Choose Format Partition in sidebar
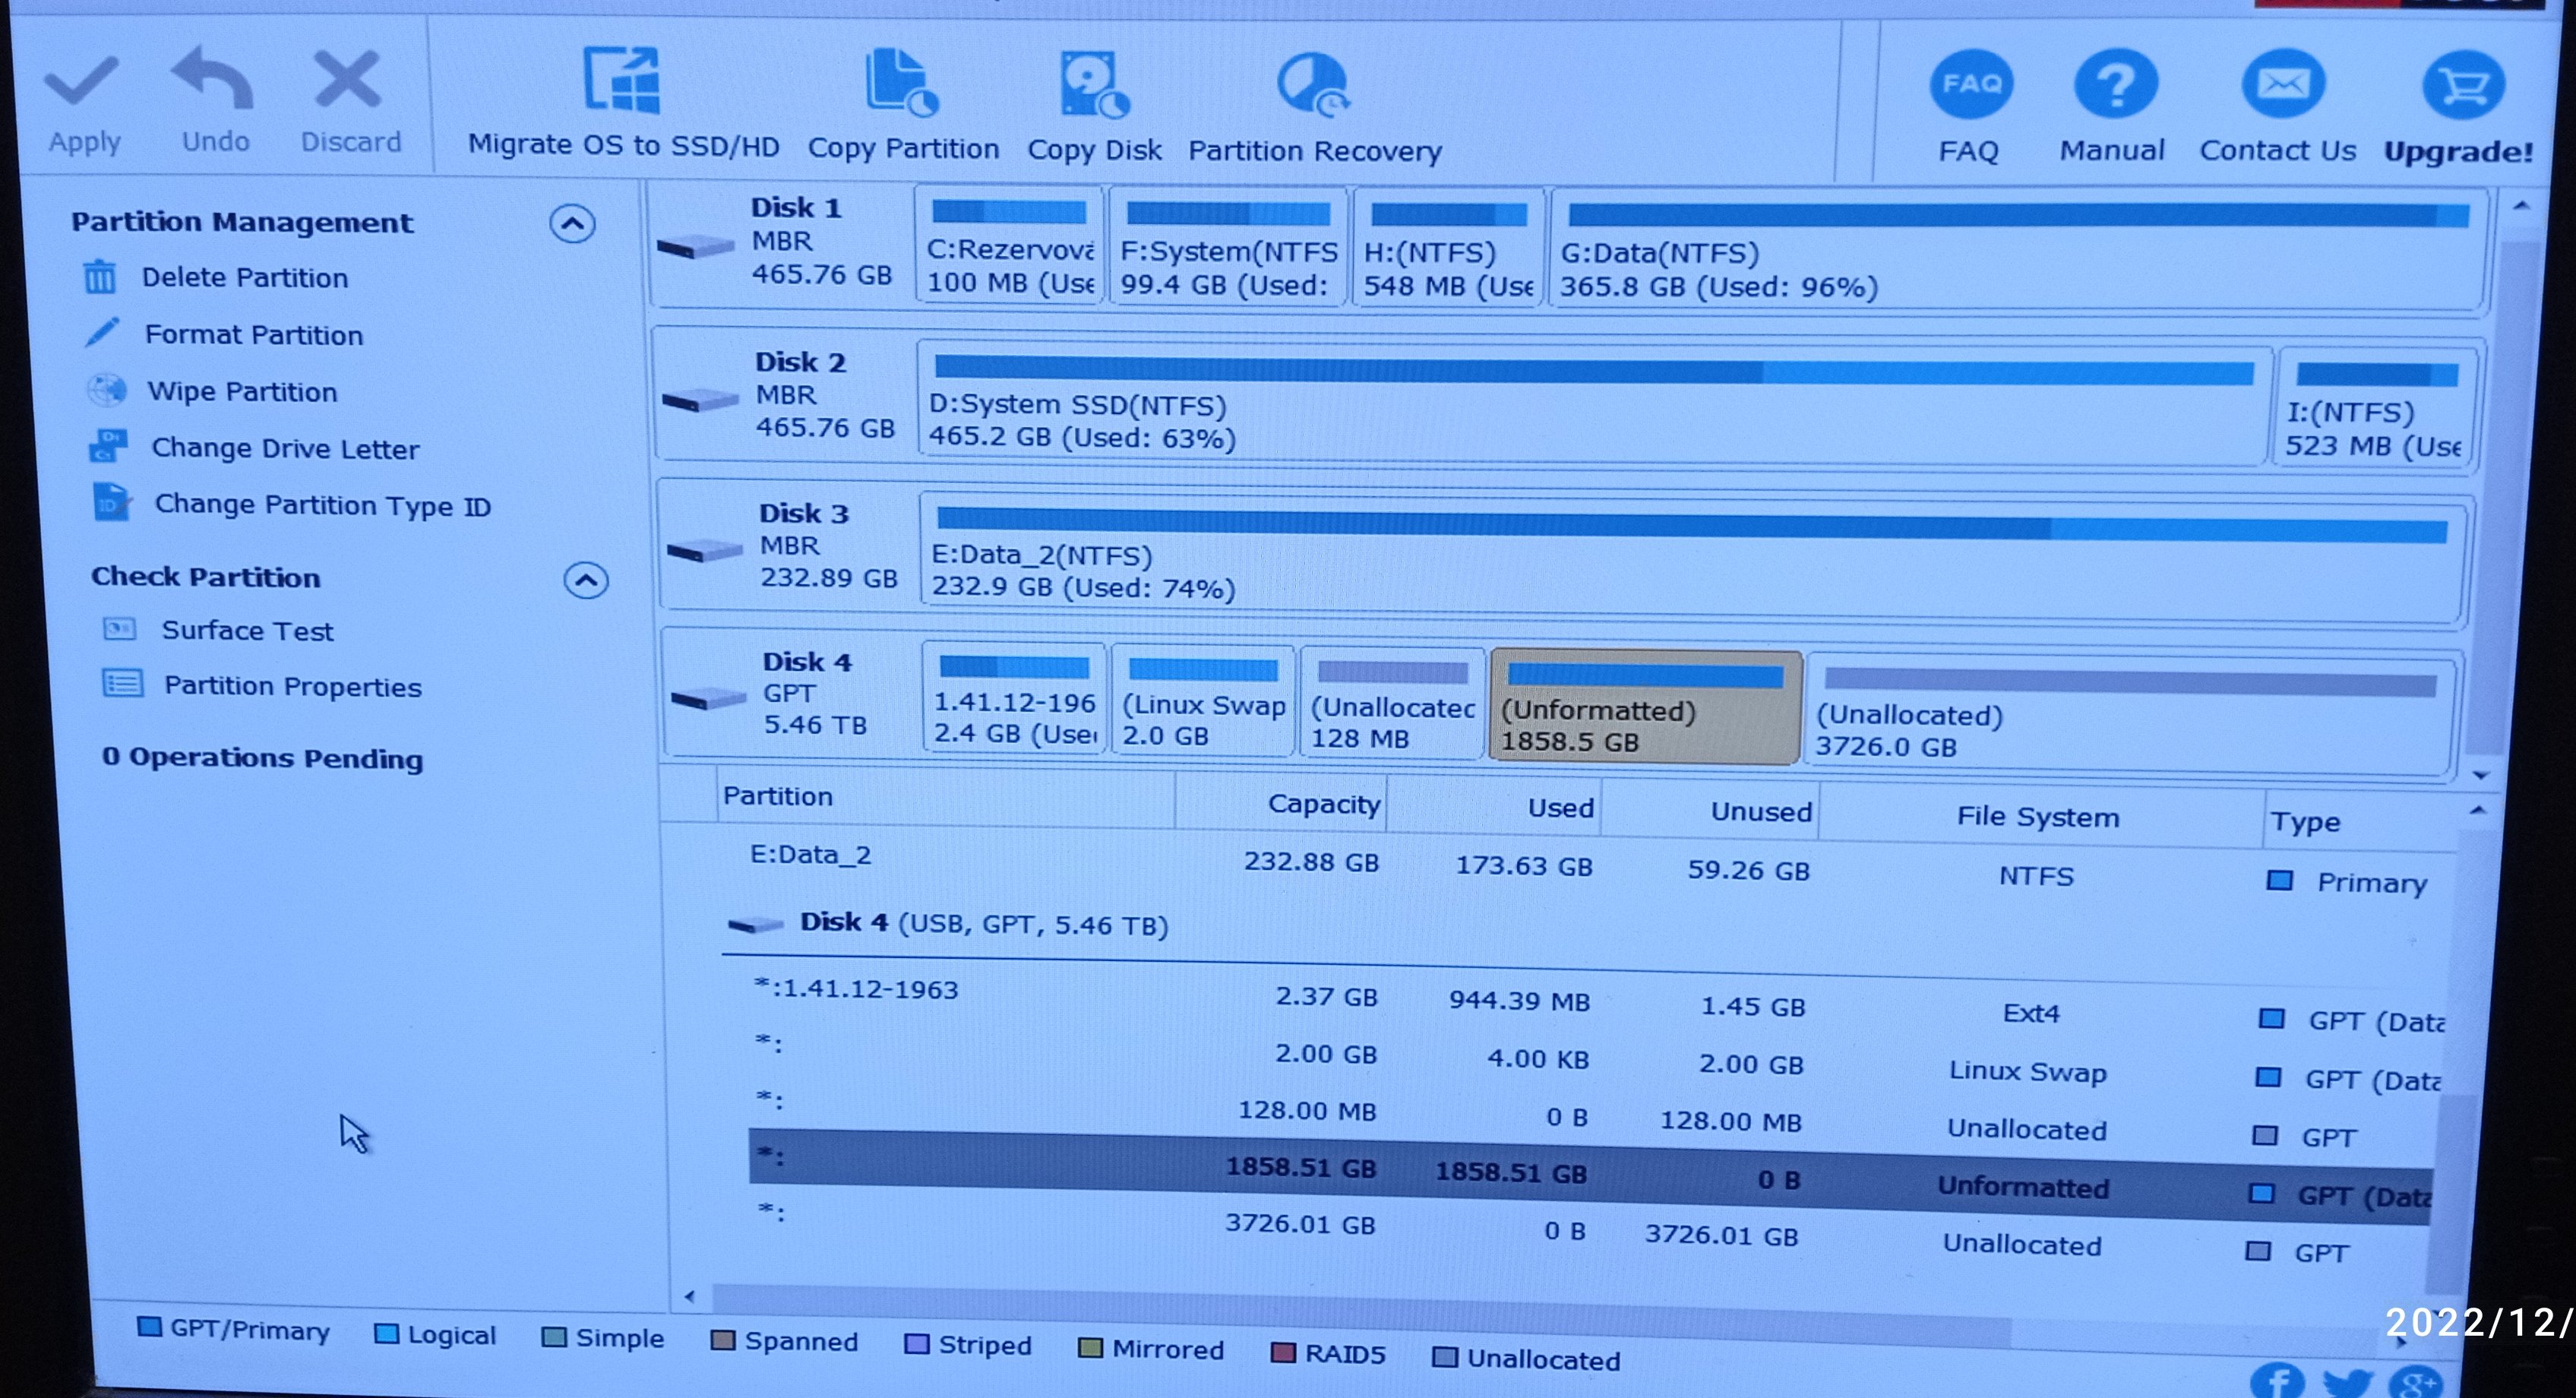Image resolution: width=2576 pixels, height=1398 pixels. (253, 335)
